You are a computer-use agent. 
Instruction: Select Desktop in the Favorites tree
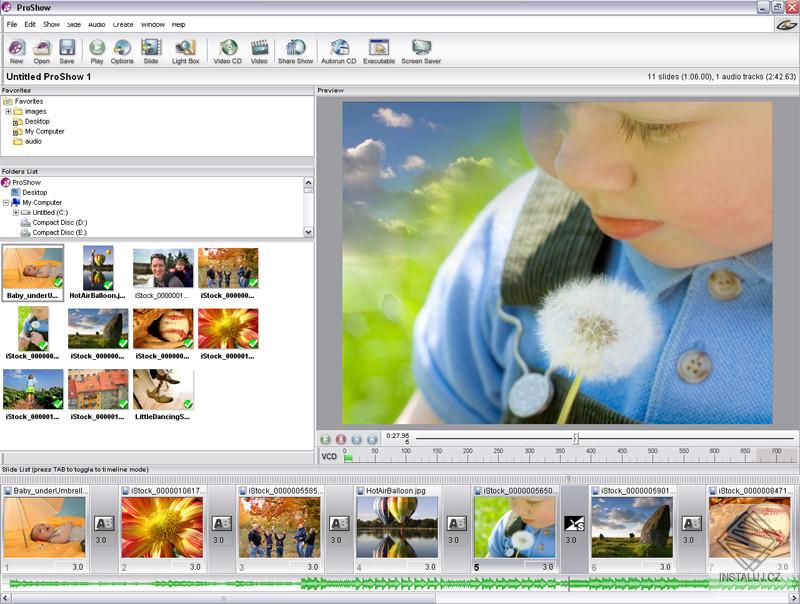click(37, 121)
